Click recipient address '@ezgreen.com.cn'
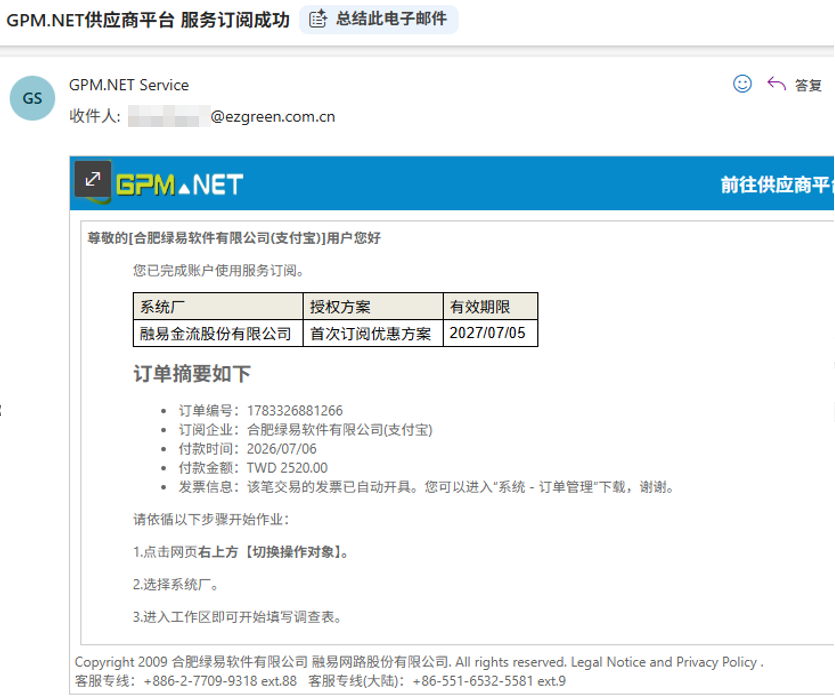This screenshot has height=698, width=835. (273, 117)
